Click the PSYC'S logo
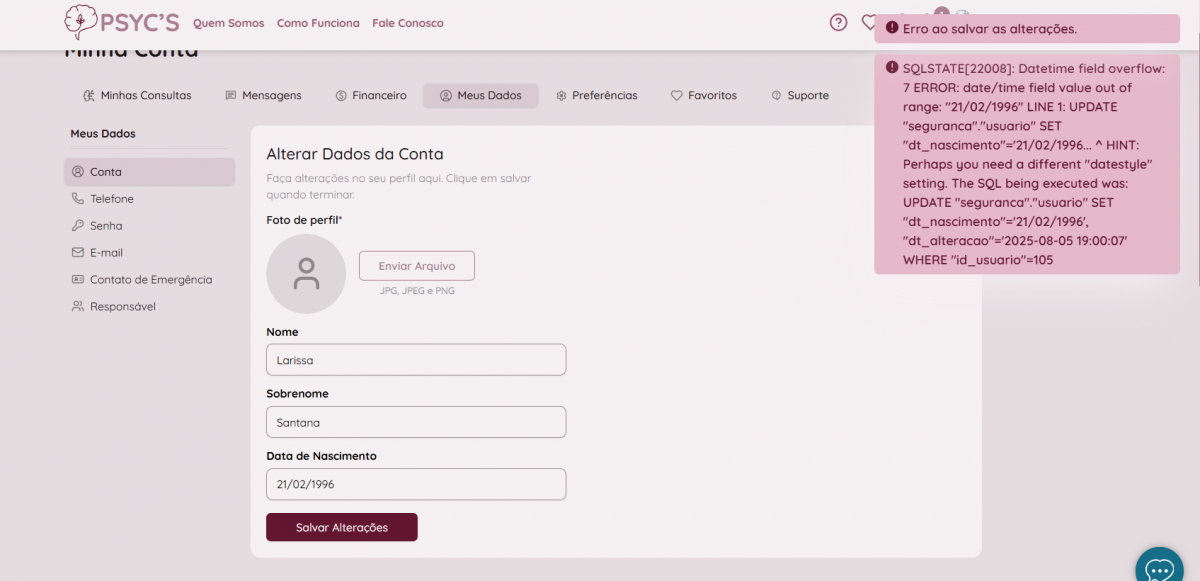The image size is (1200, 581). pyautogui.click(x=121, y=22)
